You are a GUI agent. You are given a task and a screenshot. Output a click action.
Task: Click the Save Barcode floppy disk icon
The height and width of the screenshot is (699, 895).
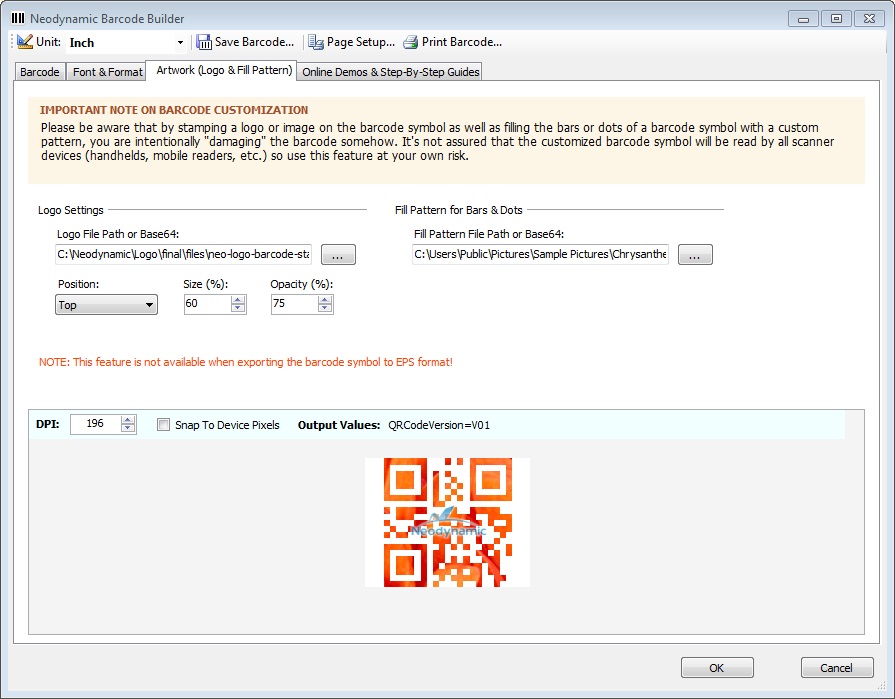[x=204, y=42]
